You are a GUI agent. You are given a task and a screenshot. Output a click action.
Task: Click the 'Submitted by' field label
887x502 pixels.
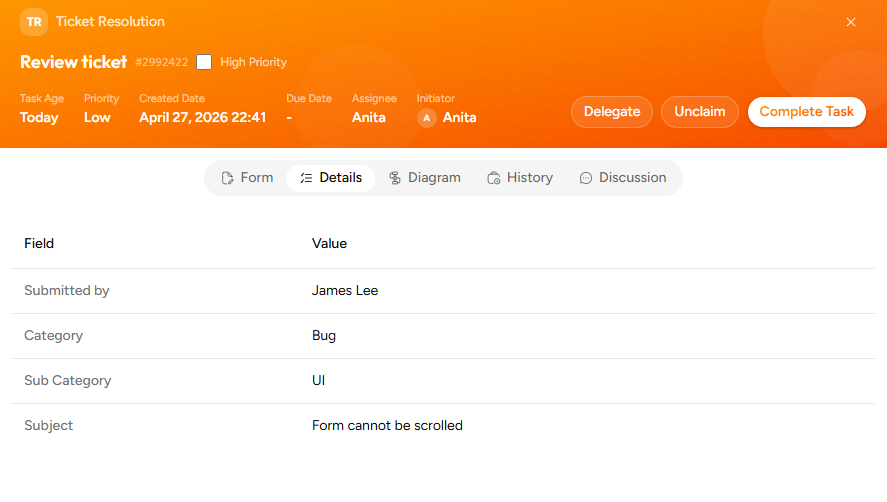coord(67,290)
